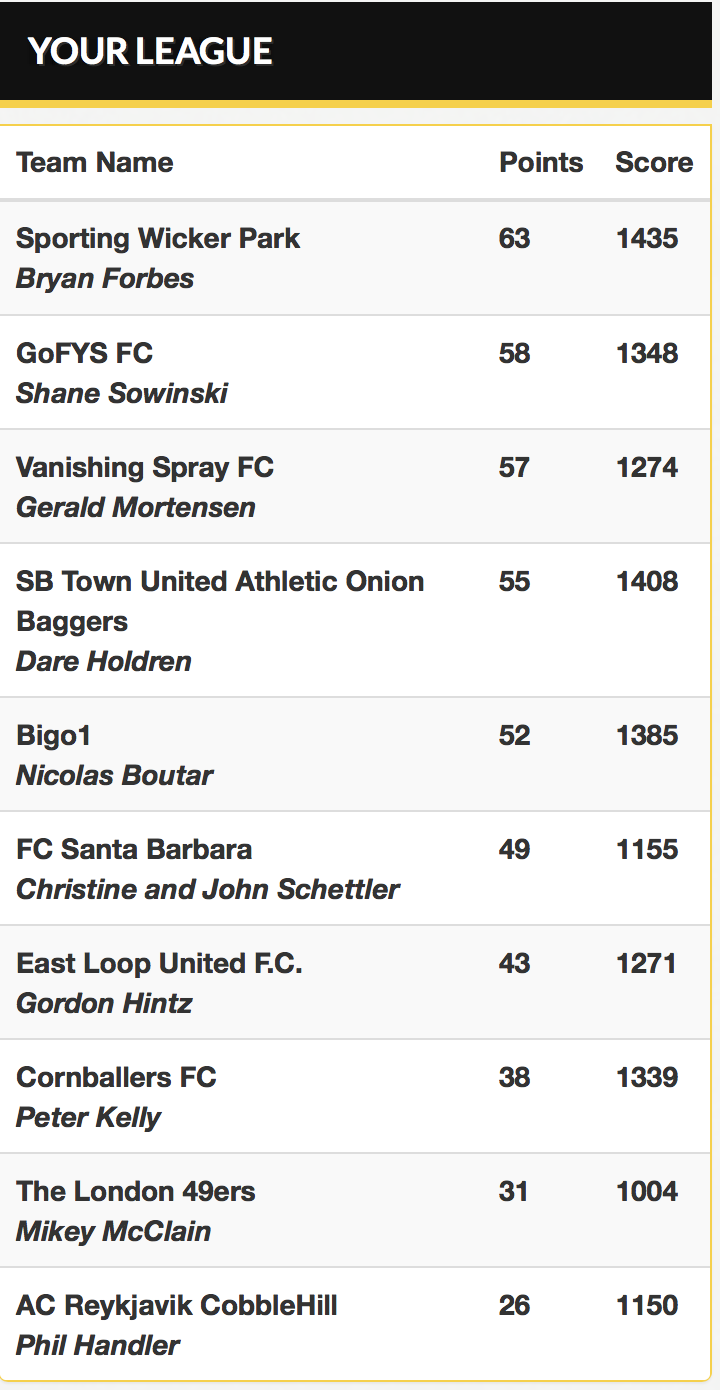Image resolution: width=720 pixels, height=1390 pixels.
Task: Click the YOUR LEAGUE header title
Action: [x=150, y=51]
